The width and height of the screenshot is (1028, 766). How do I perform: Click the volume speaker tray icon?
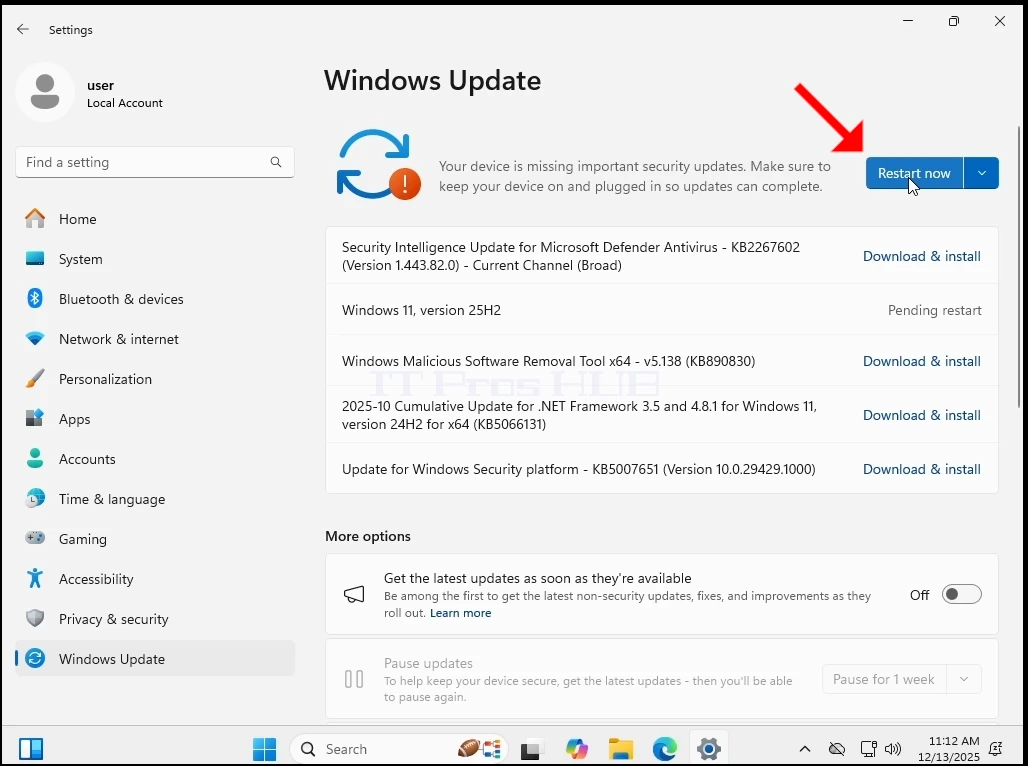click(x=892, y=749)
